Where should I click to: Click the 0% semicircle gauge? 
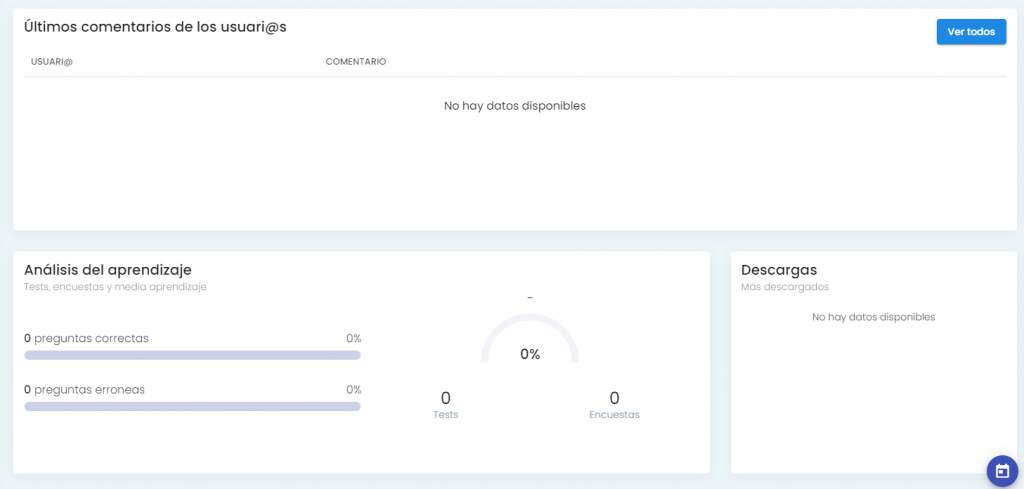point(530,339)
